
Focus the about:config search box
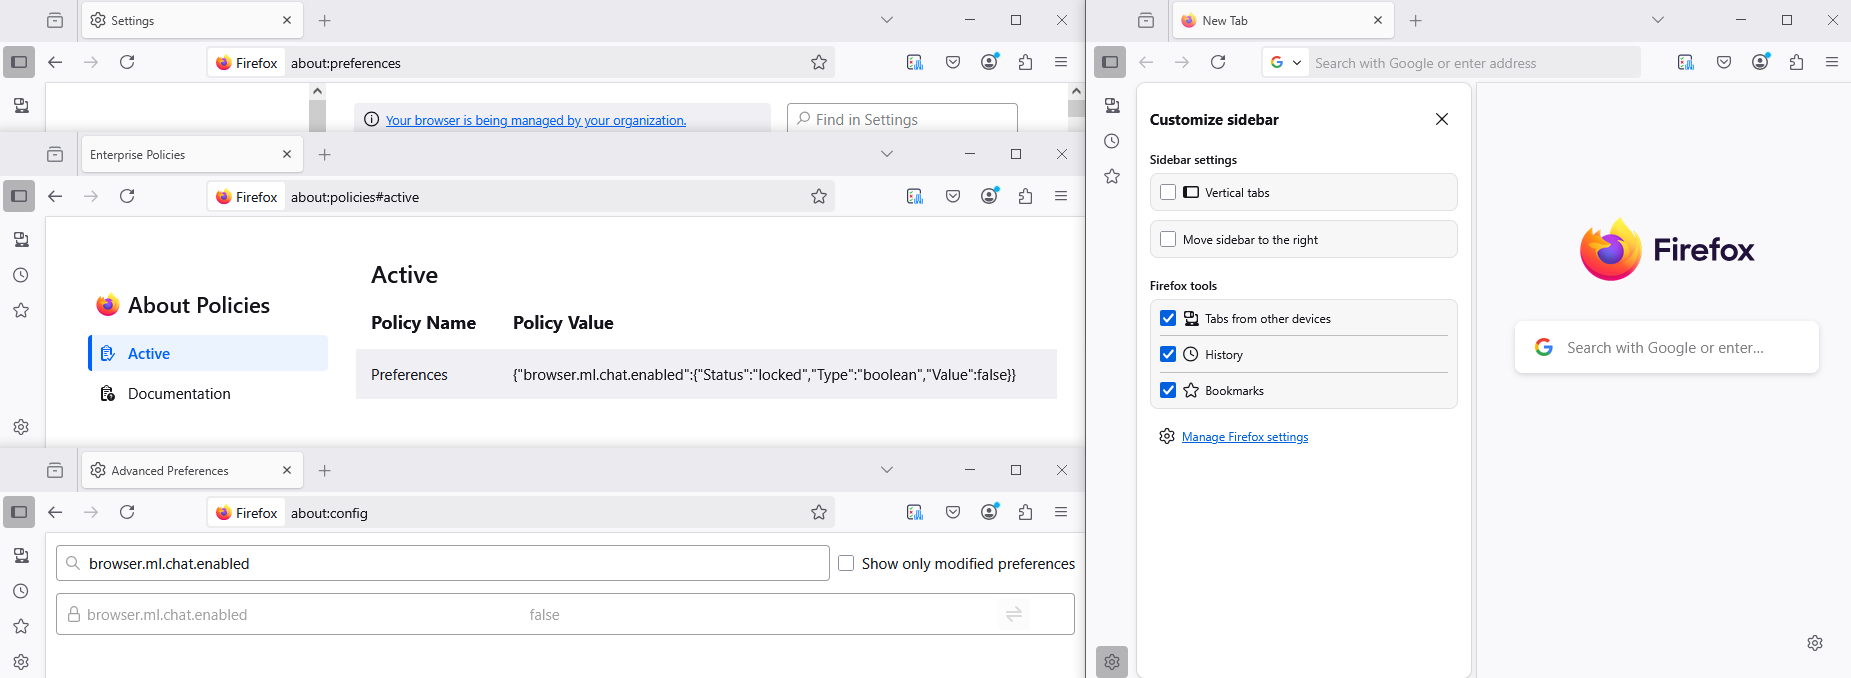click(x=443, y=563)
